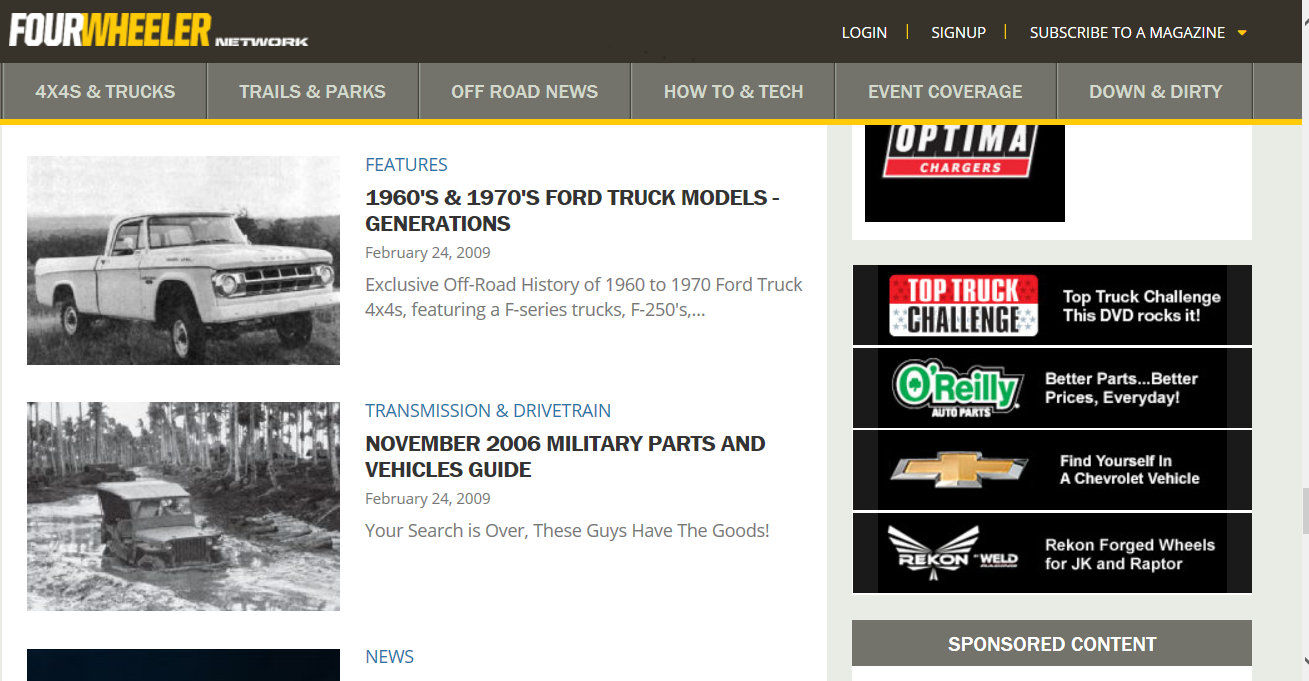Click the O'Reilly Auto Parts logo

(957, 387)
